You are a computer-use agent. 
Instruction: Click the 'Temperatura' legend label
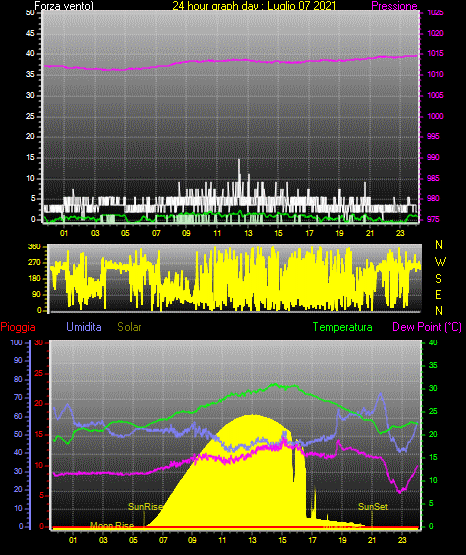[342, 327]
